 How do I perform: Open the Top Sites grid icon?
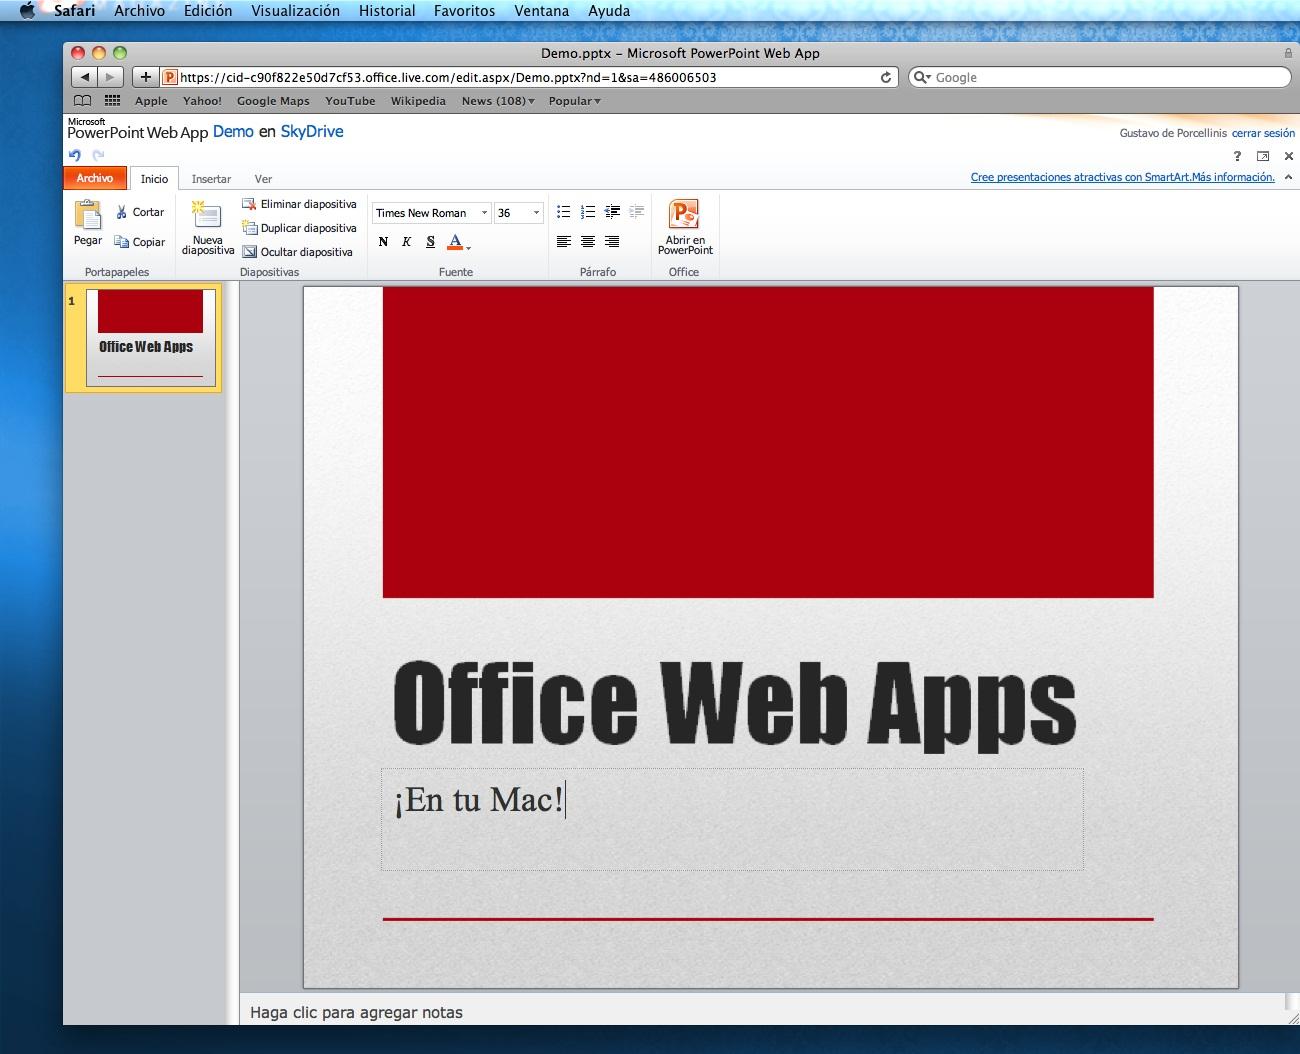[112, 101]
